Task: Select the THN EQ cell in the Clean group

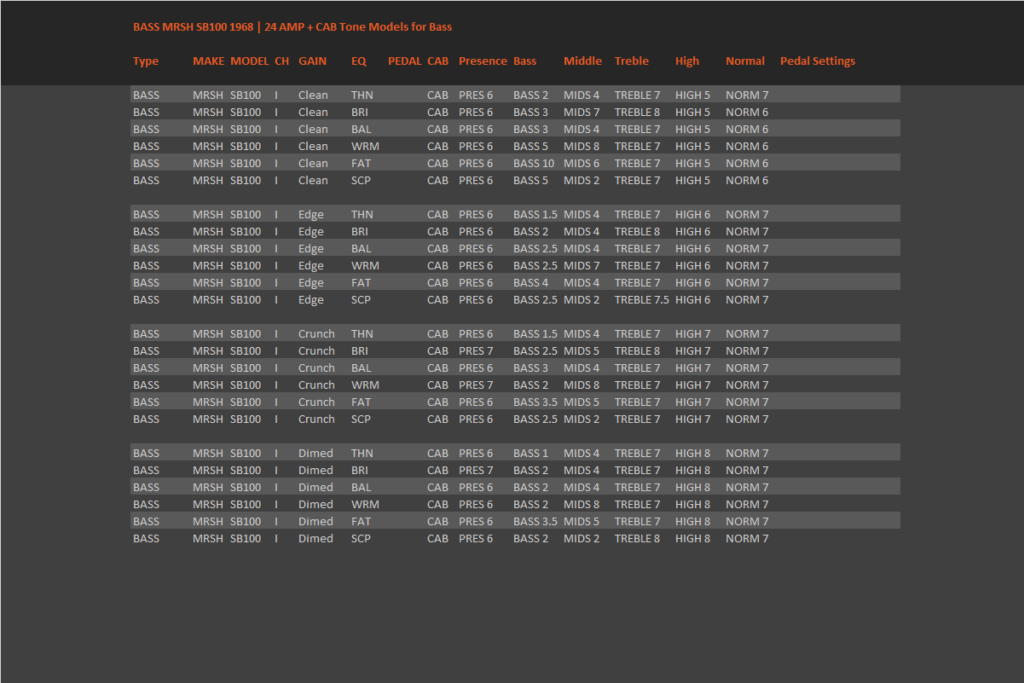Action: pos(362,95)
